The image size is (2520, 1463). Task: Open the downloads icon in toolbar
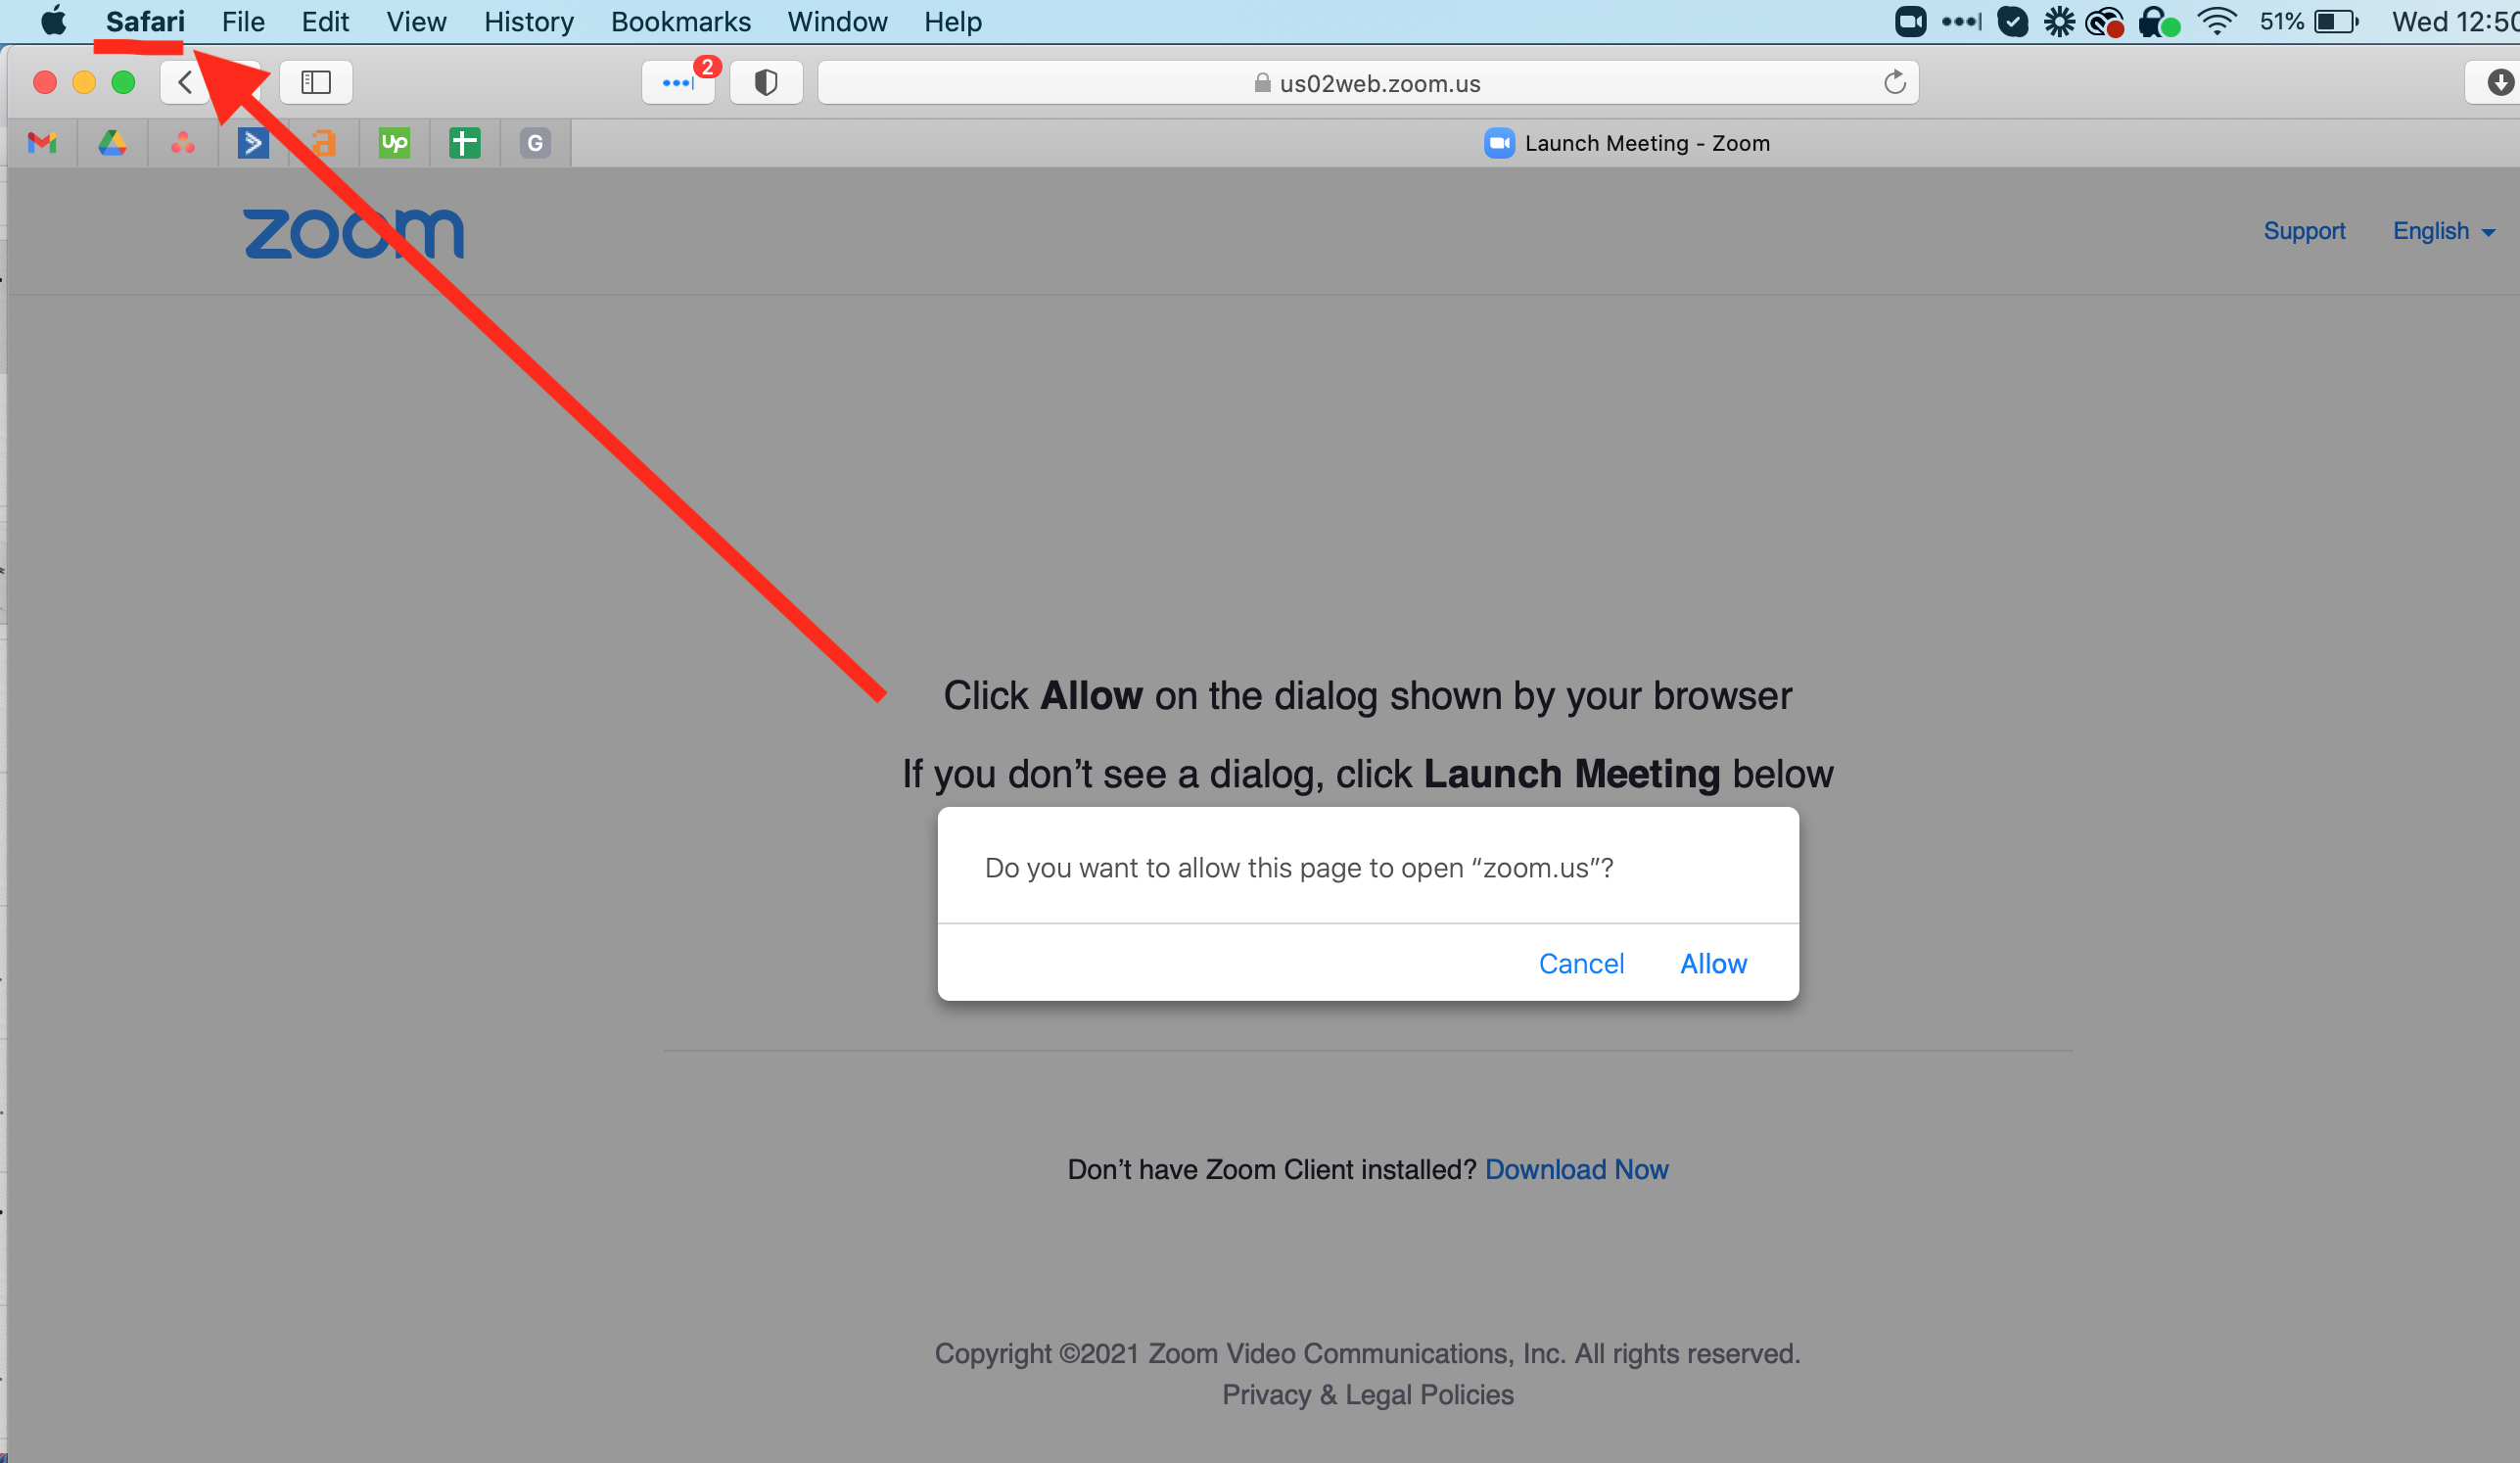click(2500, 82)
